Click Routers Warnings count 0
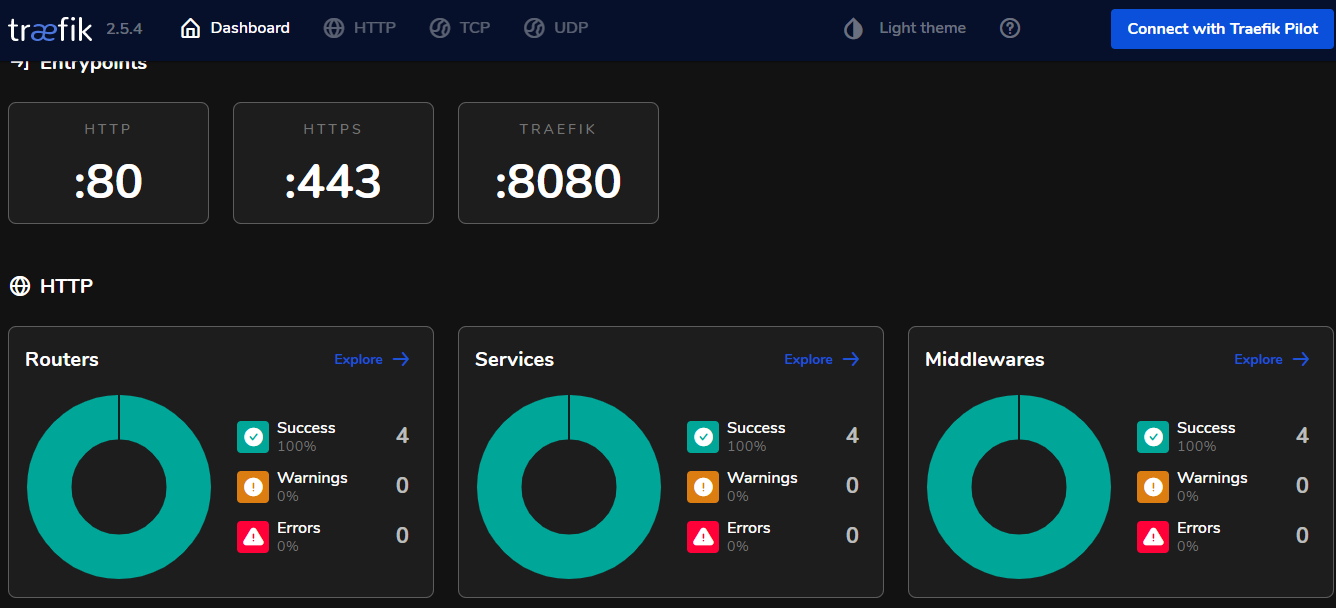This screenshot has width=1336, height=608. pos(402,486)
